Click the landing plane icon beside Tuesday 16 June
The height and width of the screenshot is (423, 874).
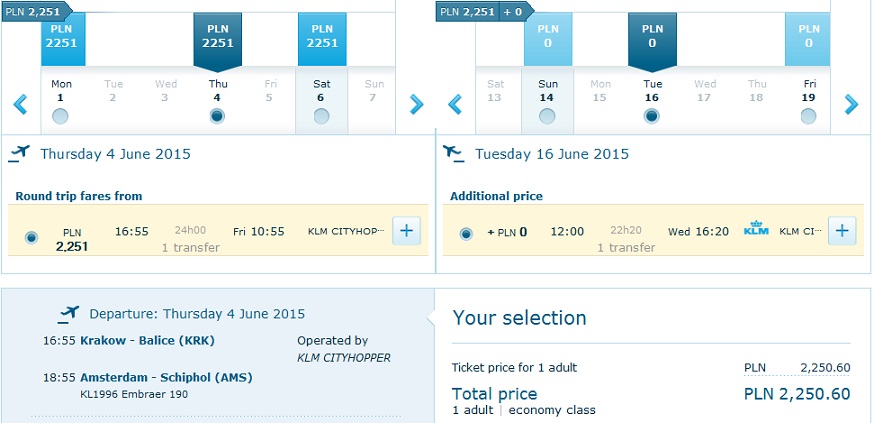pyautogui.click(x=454, y=153)
